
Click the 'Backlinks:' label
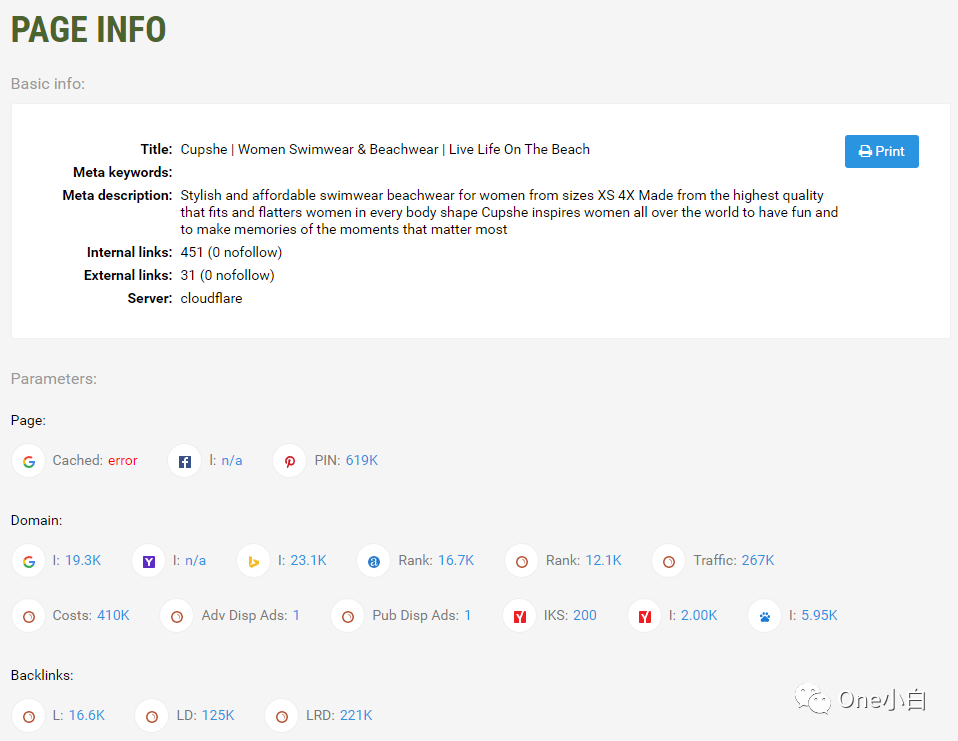coord(42,675)
